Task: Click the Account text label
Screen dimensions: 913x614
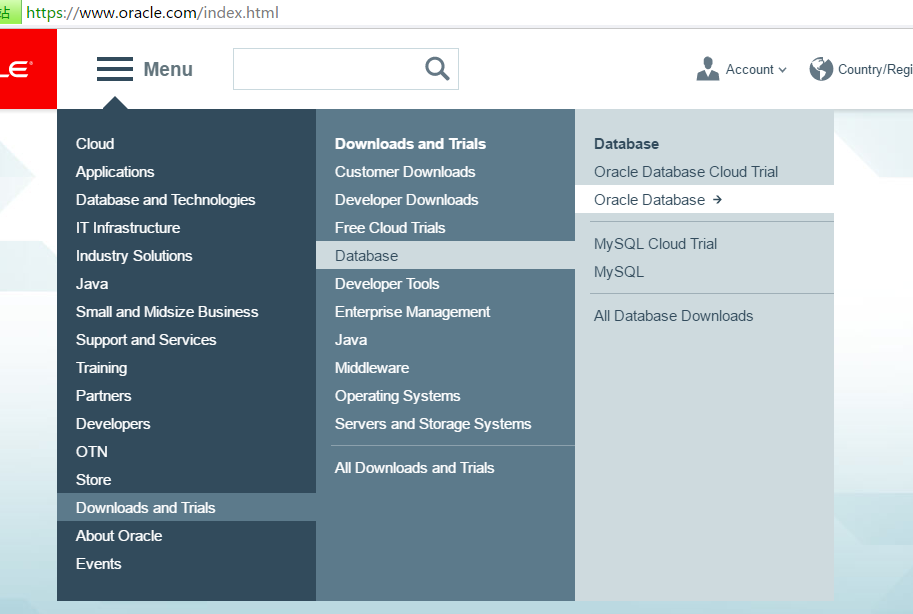Action: point(749,69)
